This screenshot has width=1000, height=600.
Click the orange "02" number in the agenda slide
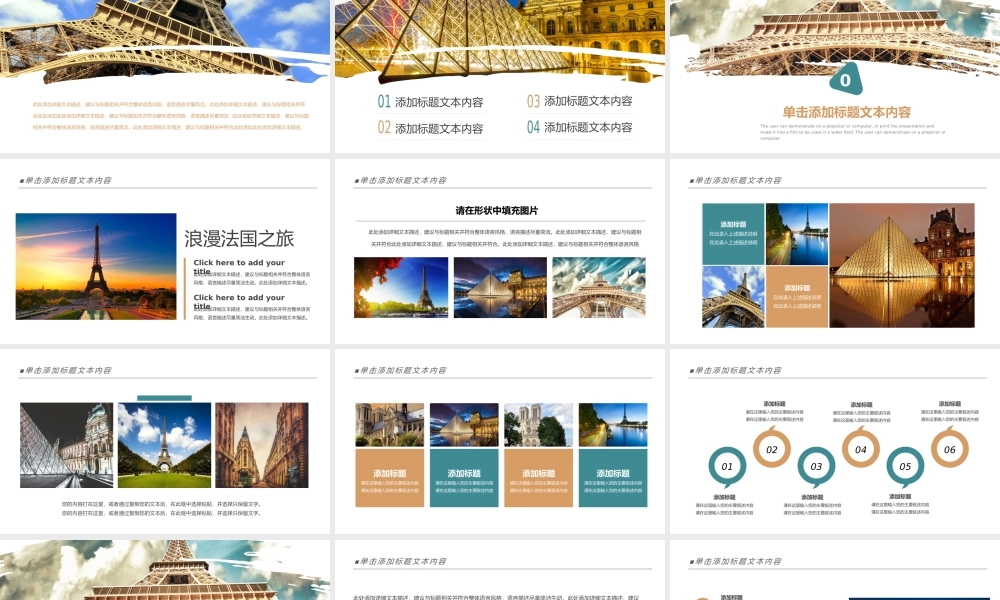(x=384, y=127)
